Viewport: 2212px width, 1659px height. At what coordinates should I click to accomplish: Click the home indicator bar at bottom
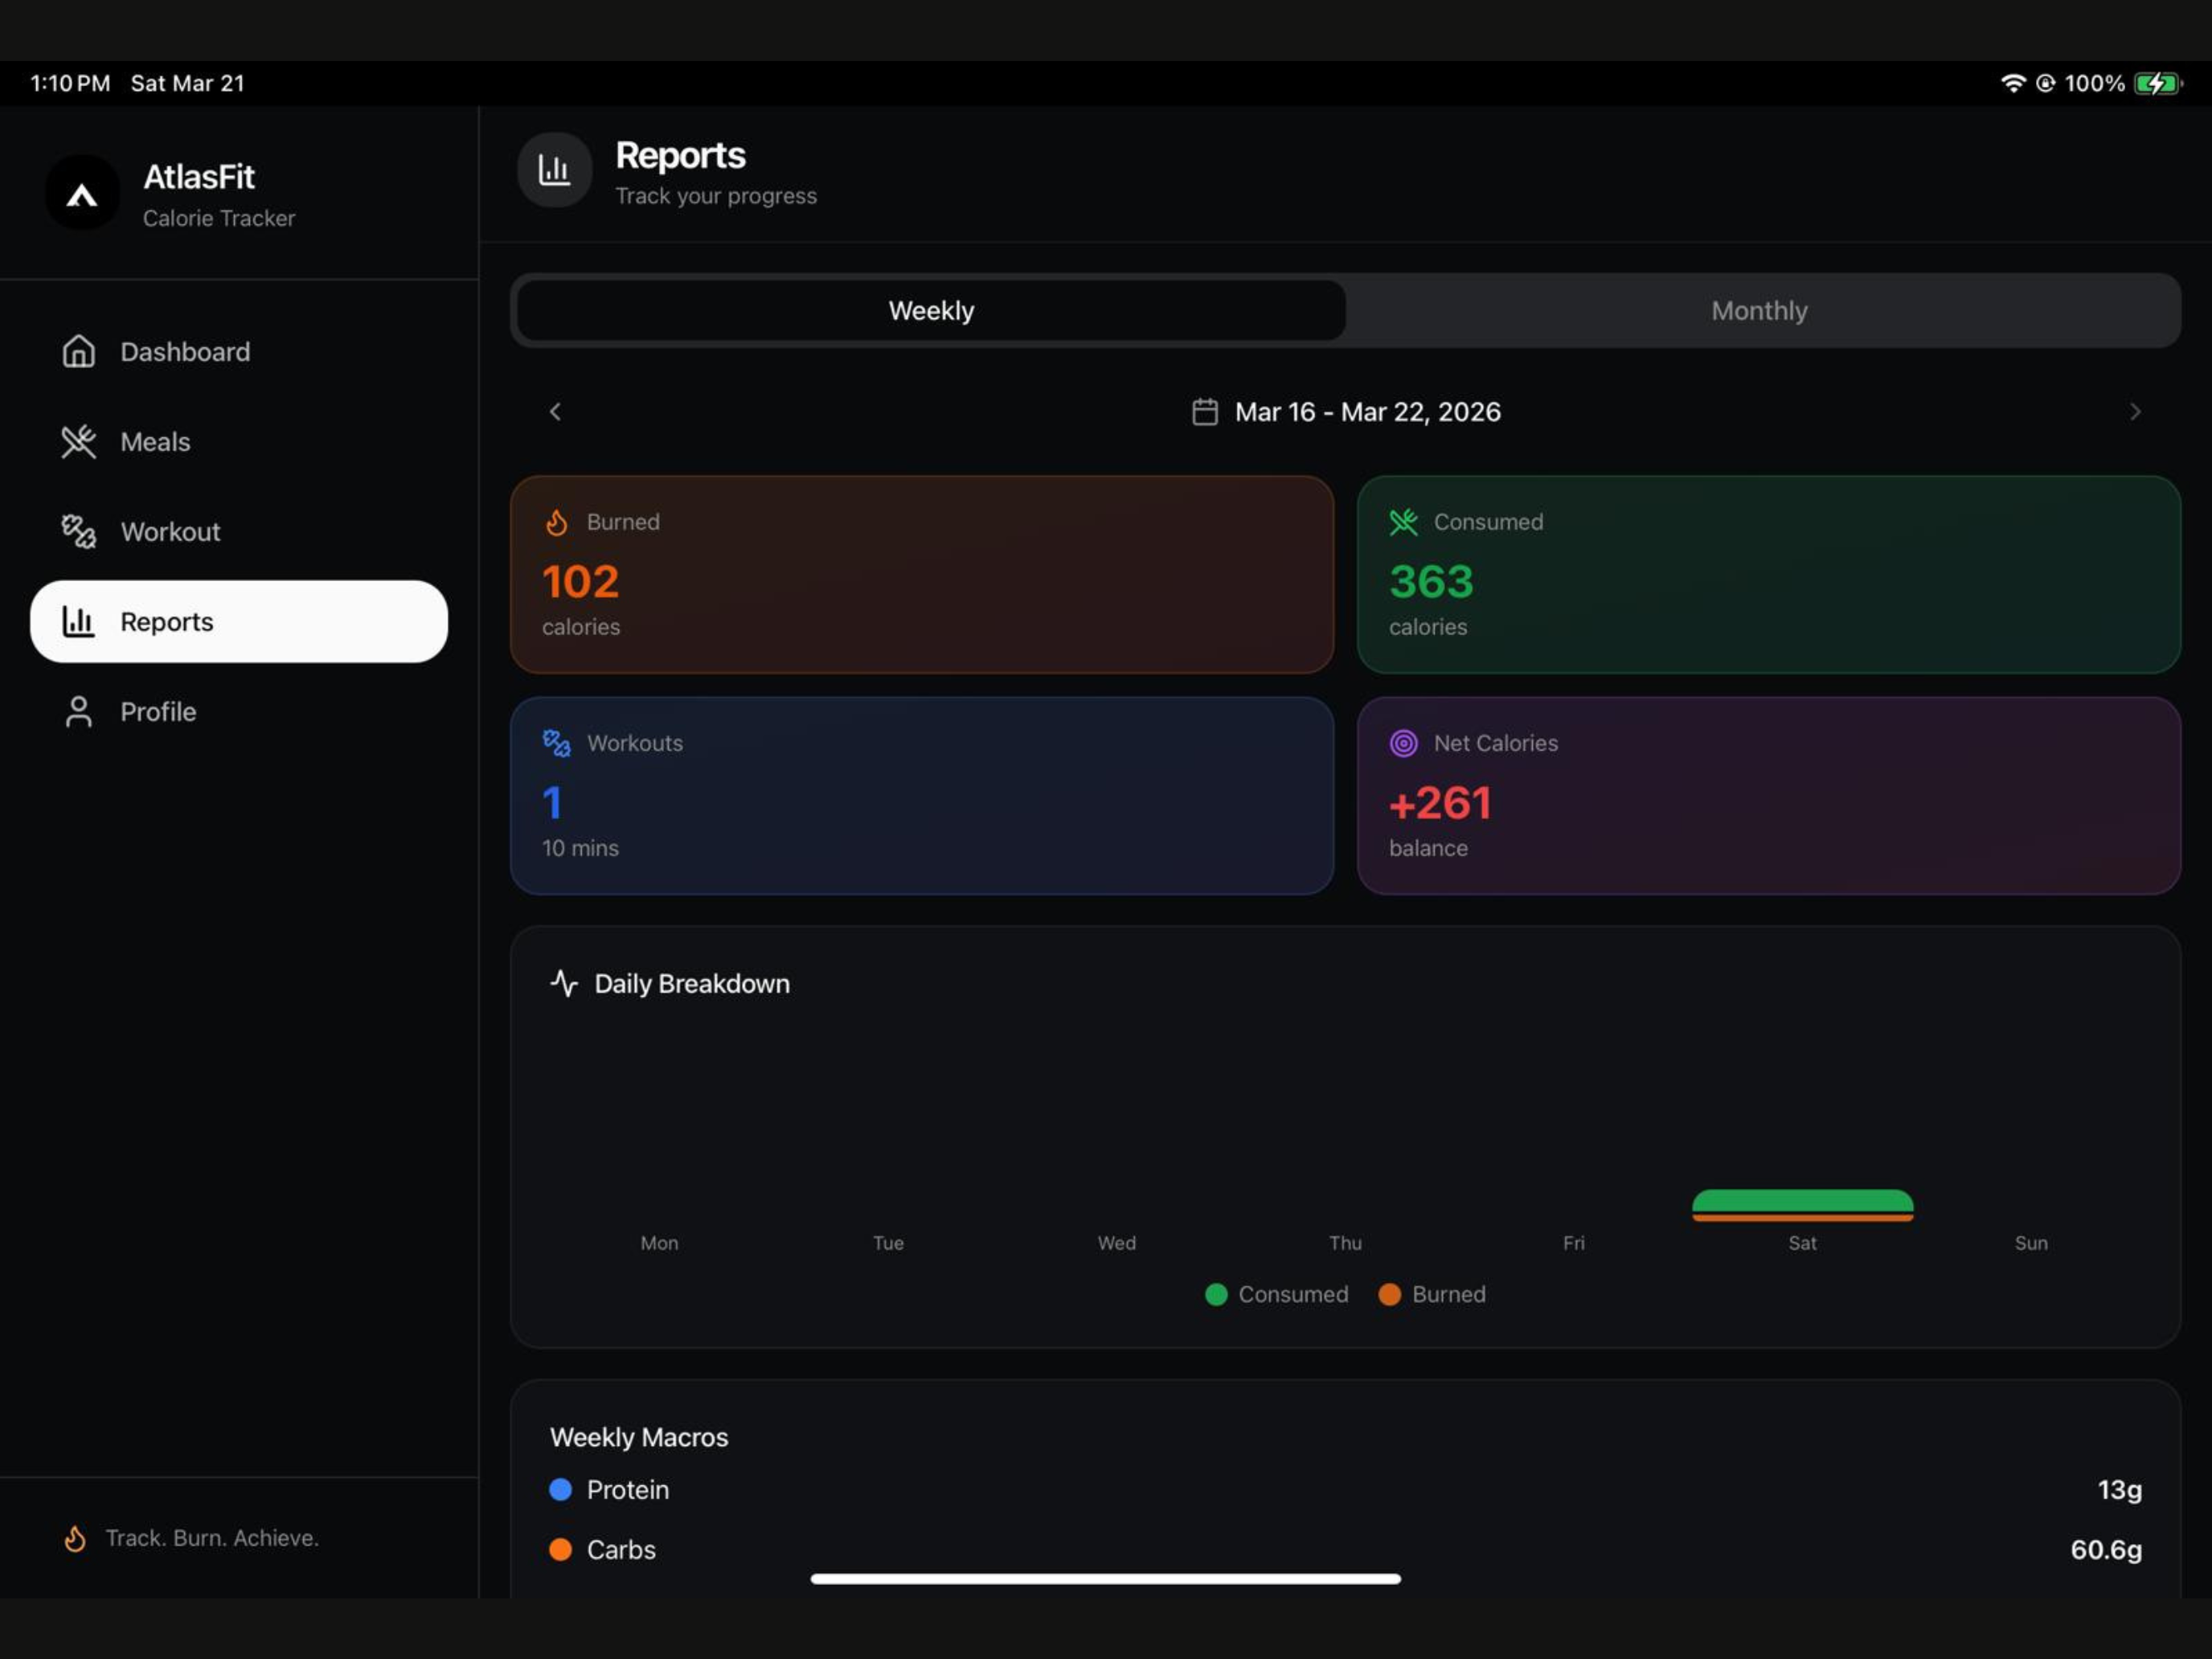pos(1105,1579)
